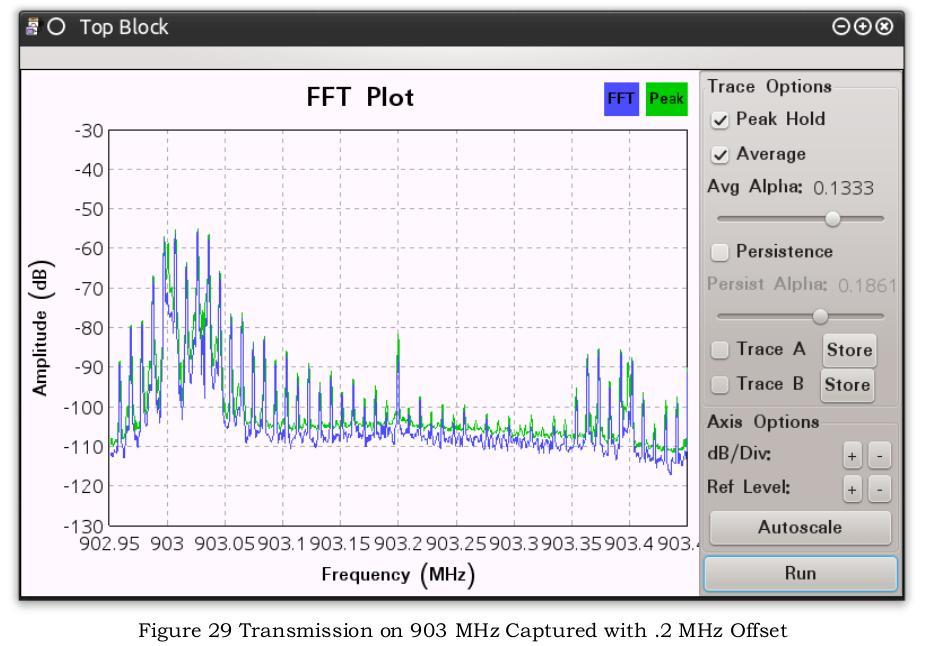
Task: Raise Ref Level with the plus button
Action: coord(852,490)
